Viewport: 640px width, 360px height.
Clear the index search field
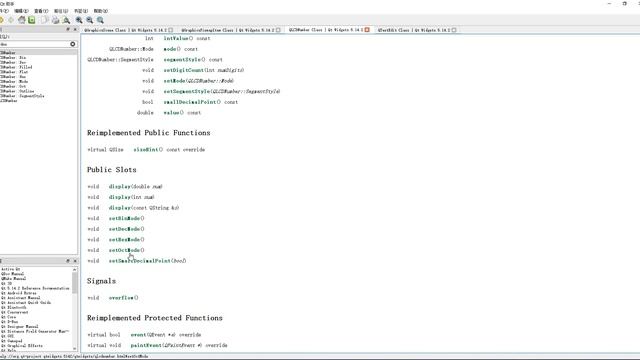[73, 44]
